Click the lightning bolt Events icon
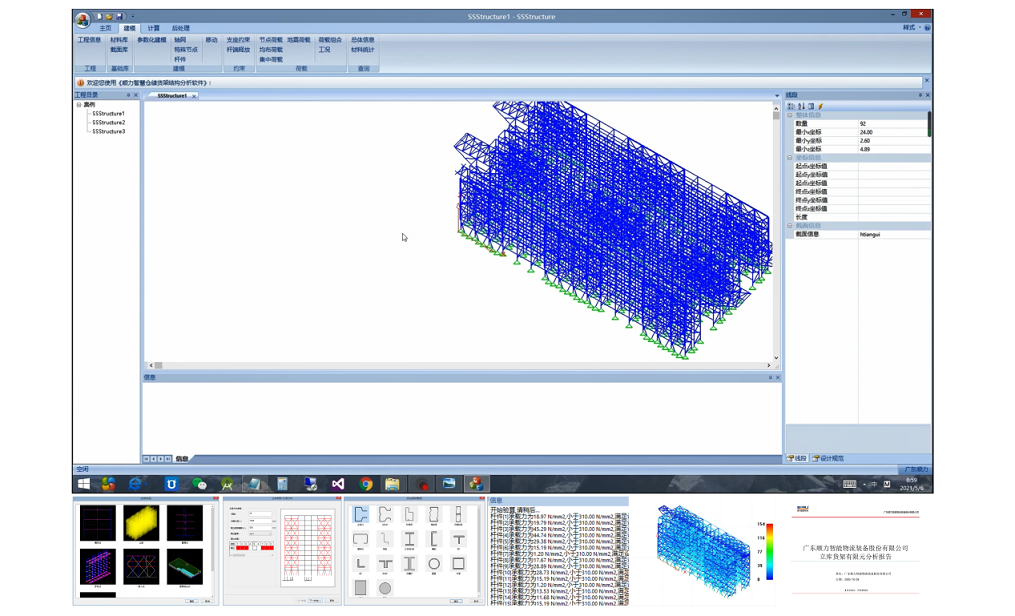Viewport: 1015px width, 616px height. (x=821, y=106)
